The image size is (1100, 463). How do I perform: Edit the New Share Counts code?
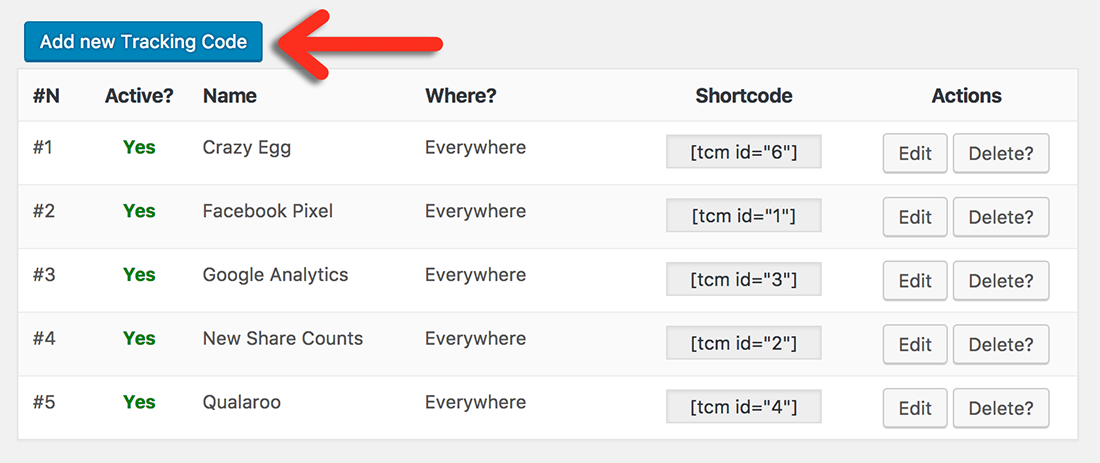click(x=914, y=345)
